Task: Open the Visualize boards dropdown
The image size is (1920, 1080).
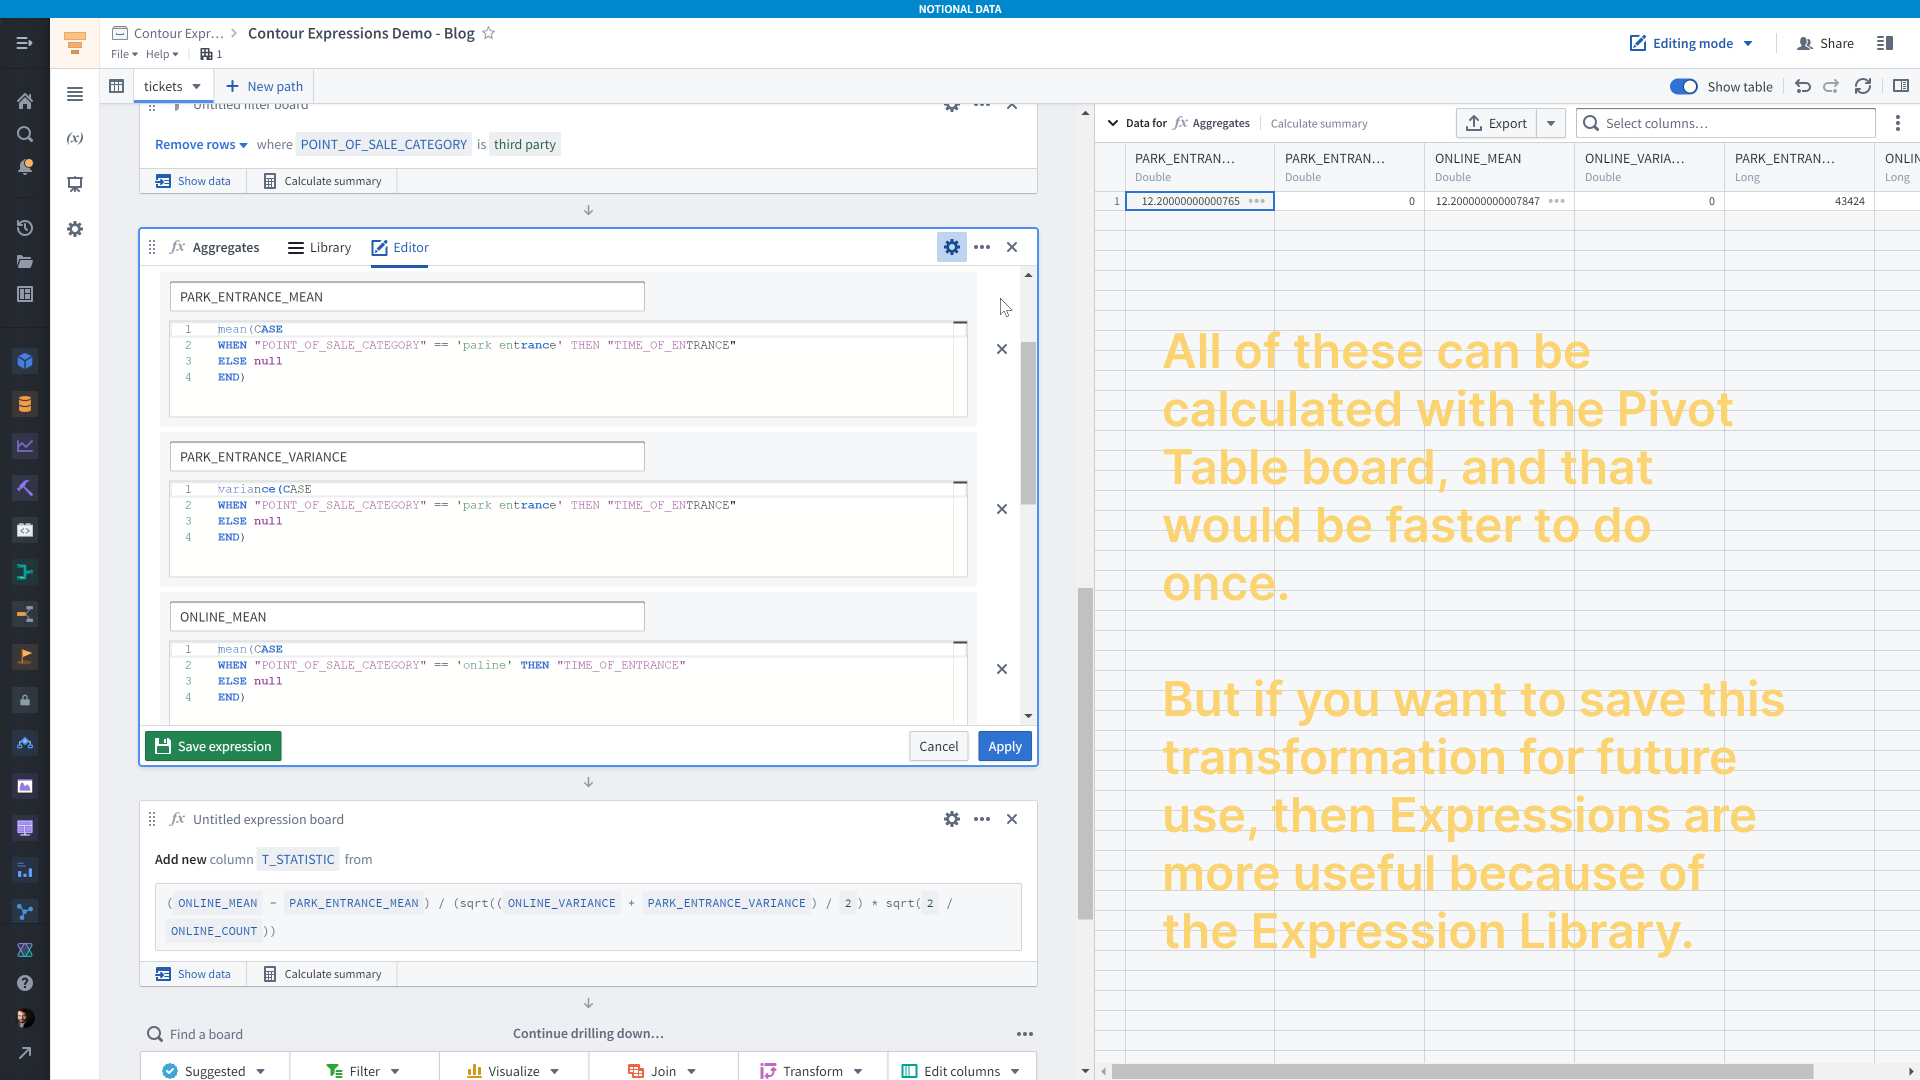Action: click(x=514, y=1070)
